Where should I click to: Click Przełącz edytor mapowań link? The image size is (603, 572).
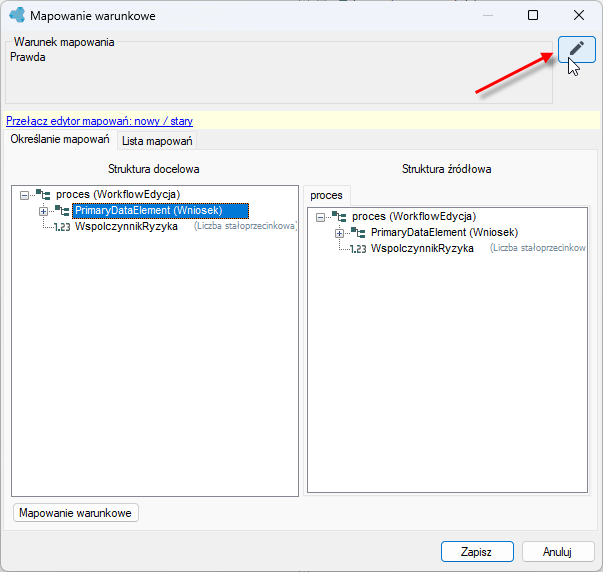[99, 121]
